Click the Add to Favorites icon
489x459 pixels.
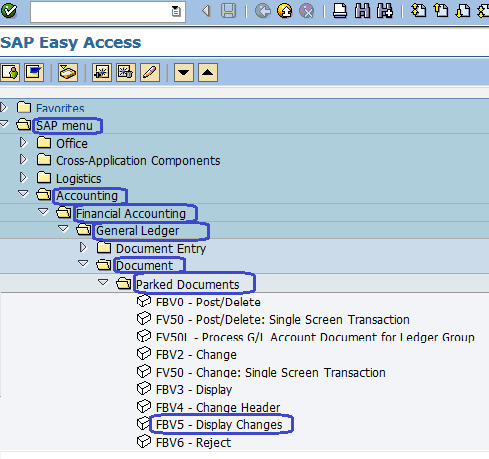coord(102,72)
